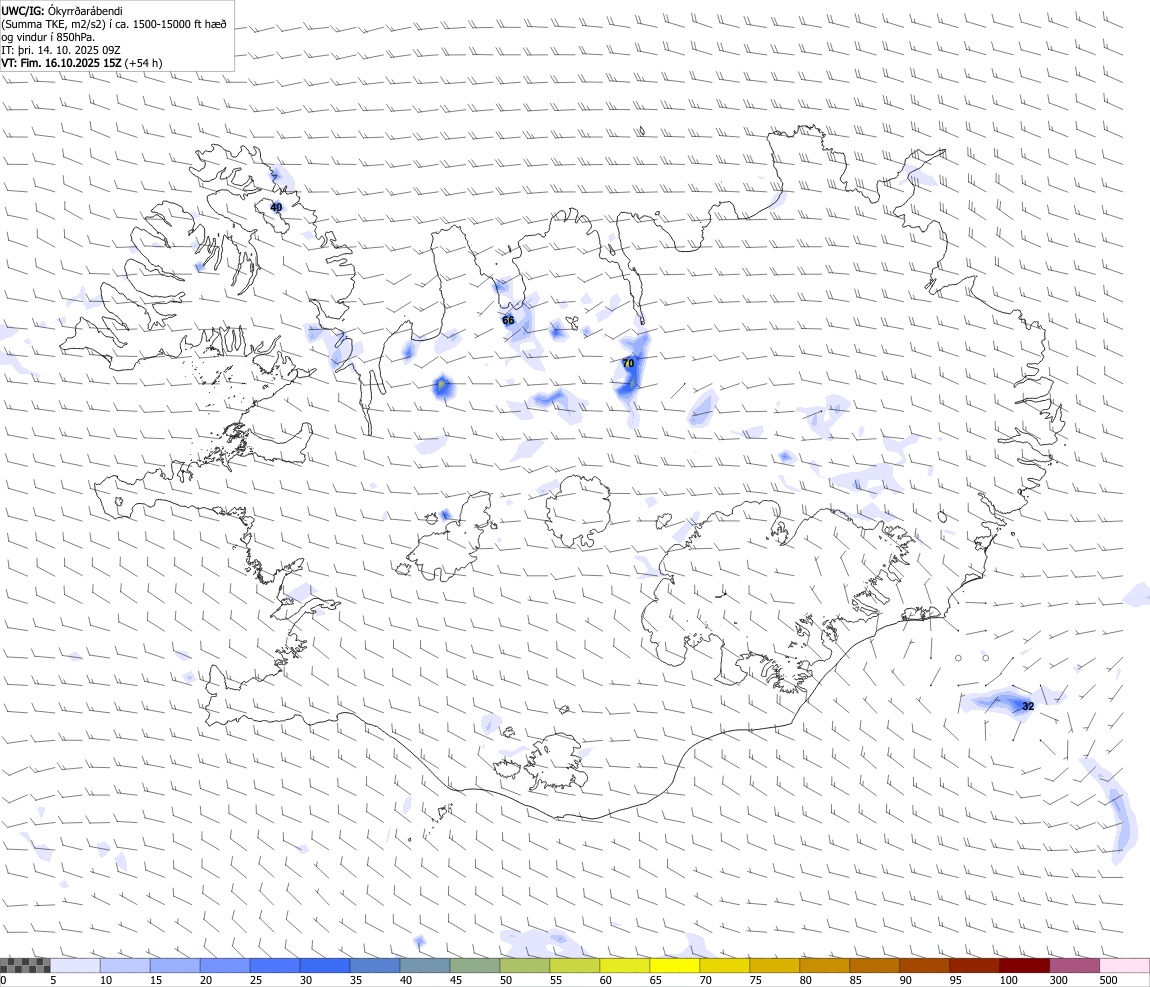Click the '32' value label offshore southeast
Screen dimensions: 1150x987
pyautogui.click(x=1028, y=706)
